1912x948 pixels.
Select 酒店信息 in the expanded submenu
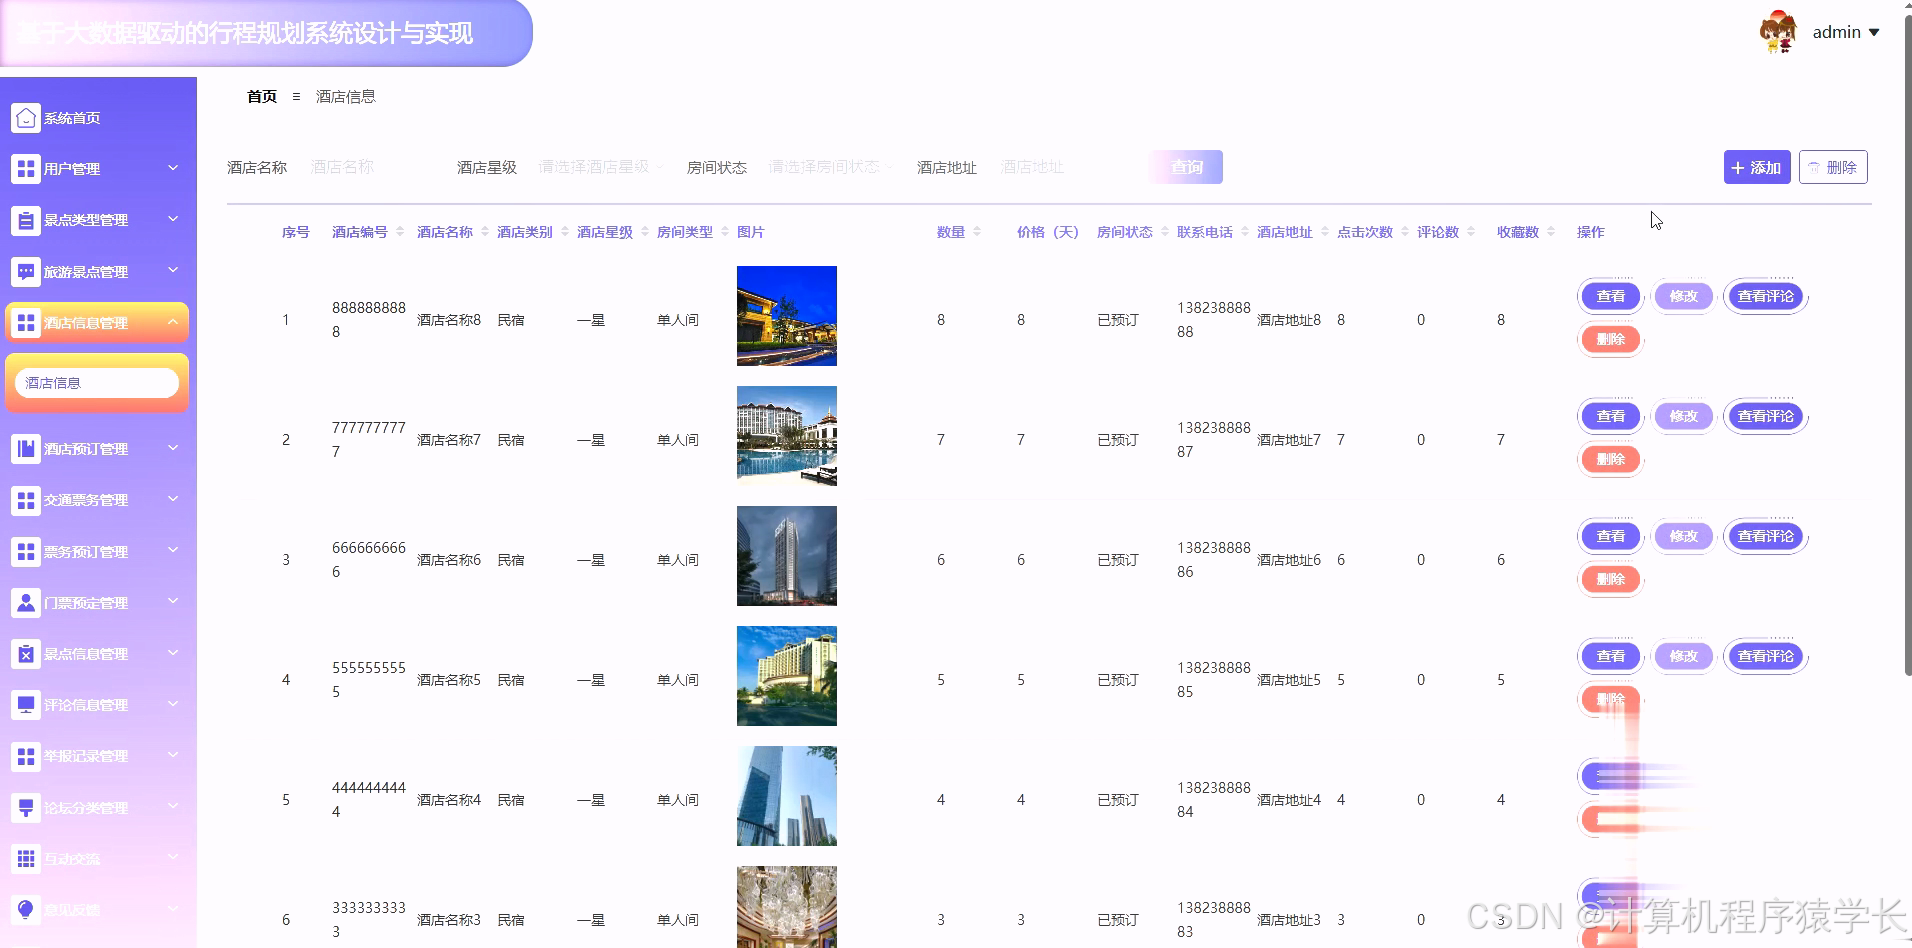pyautogui.click(x=96, y=382)
